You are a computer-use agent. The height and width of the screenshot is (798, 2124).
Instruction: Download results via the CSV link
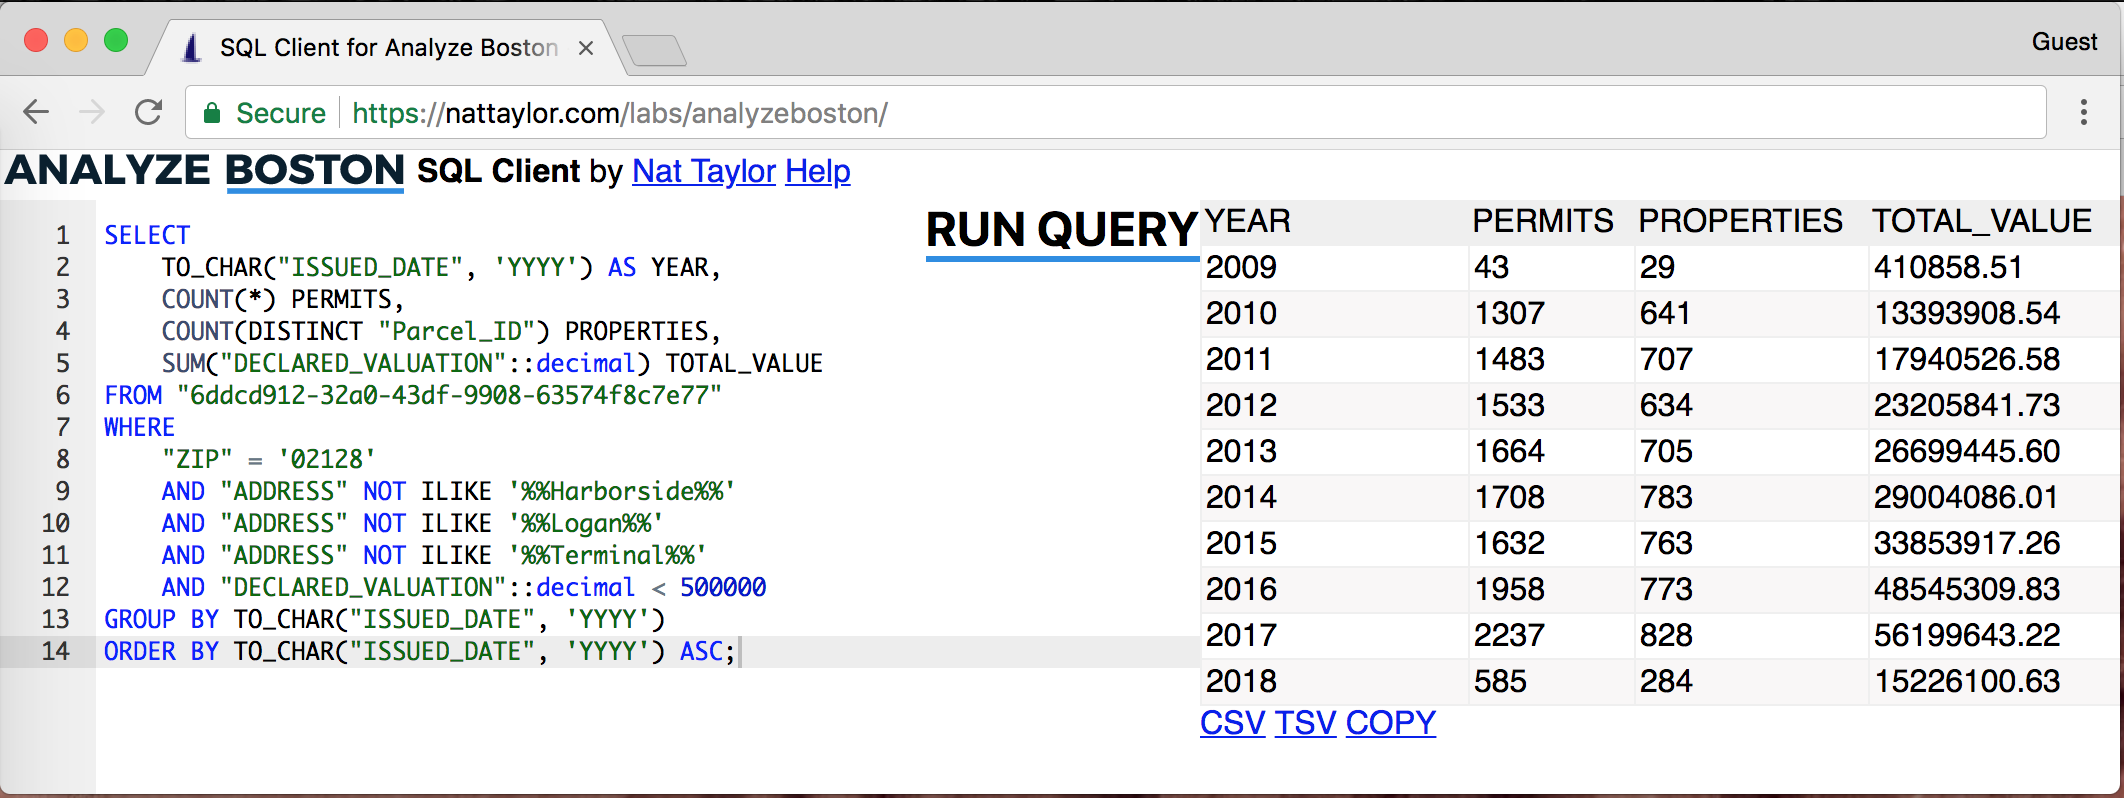point(1233,722)
